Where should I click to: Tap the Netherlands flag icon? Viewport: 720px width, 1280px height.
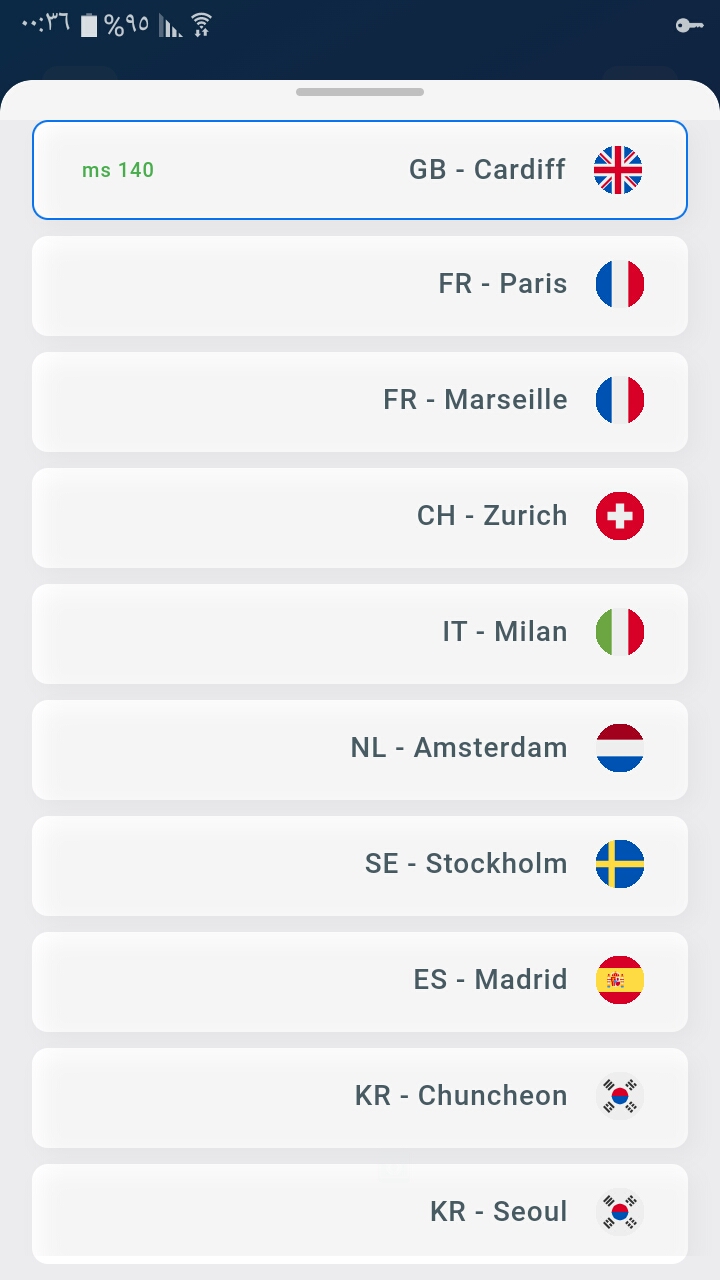coord(620,748)
